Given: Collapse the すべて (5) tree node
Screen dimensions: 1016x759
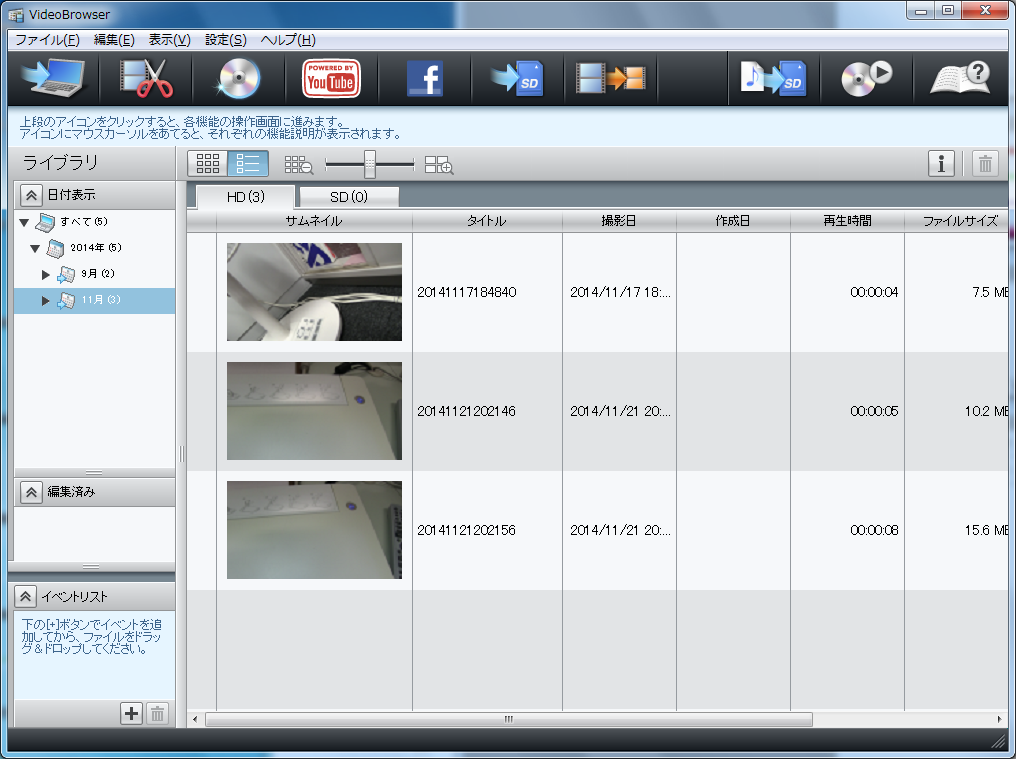Looking at the screenshot, I should (x=24, y=222).
